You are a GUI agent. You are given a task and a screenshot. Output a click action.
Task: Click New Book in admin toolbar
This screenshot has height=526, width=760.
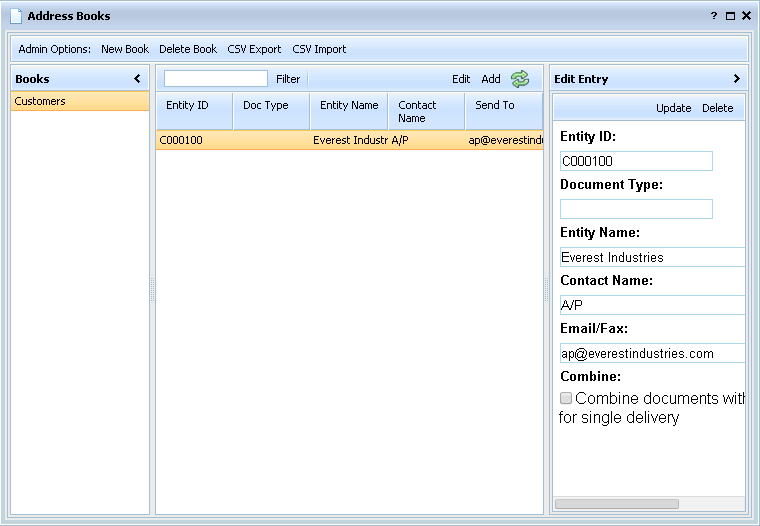125,49
